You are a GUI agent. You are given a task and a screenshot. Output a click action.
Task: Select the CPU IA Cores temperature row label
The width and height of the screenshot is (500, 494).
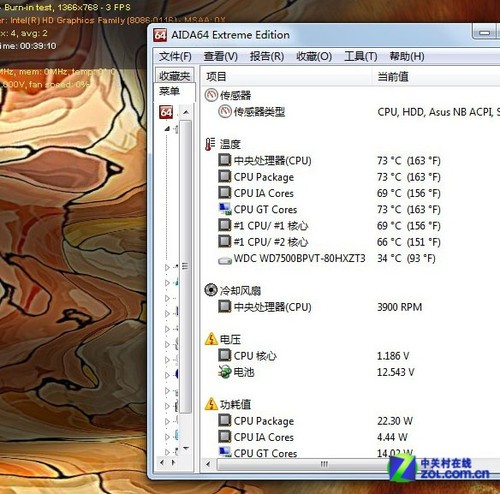(264, 193)
